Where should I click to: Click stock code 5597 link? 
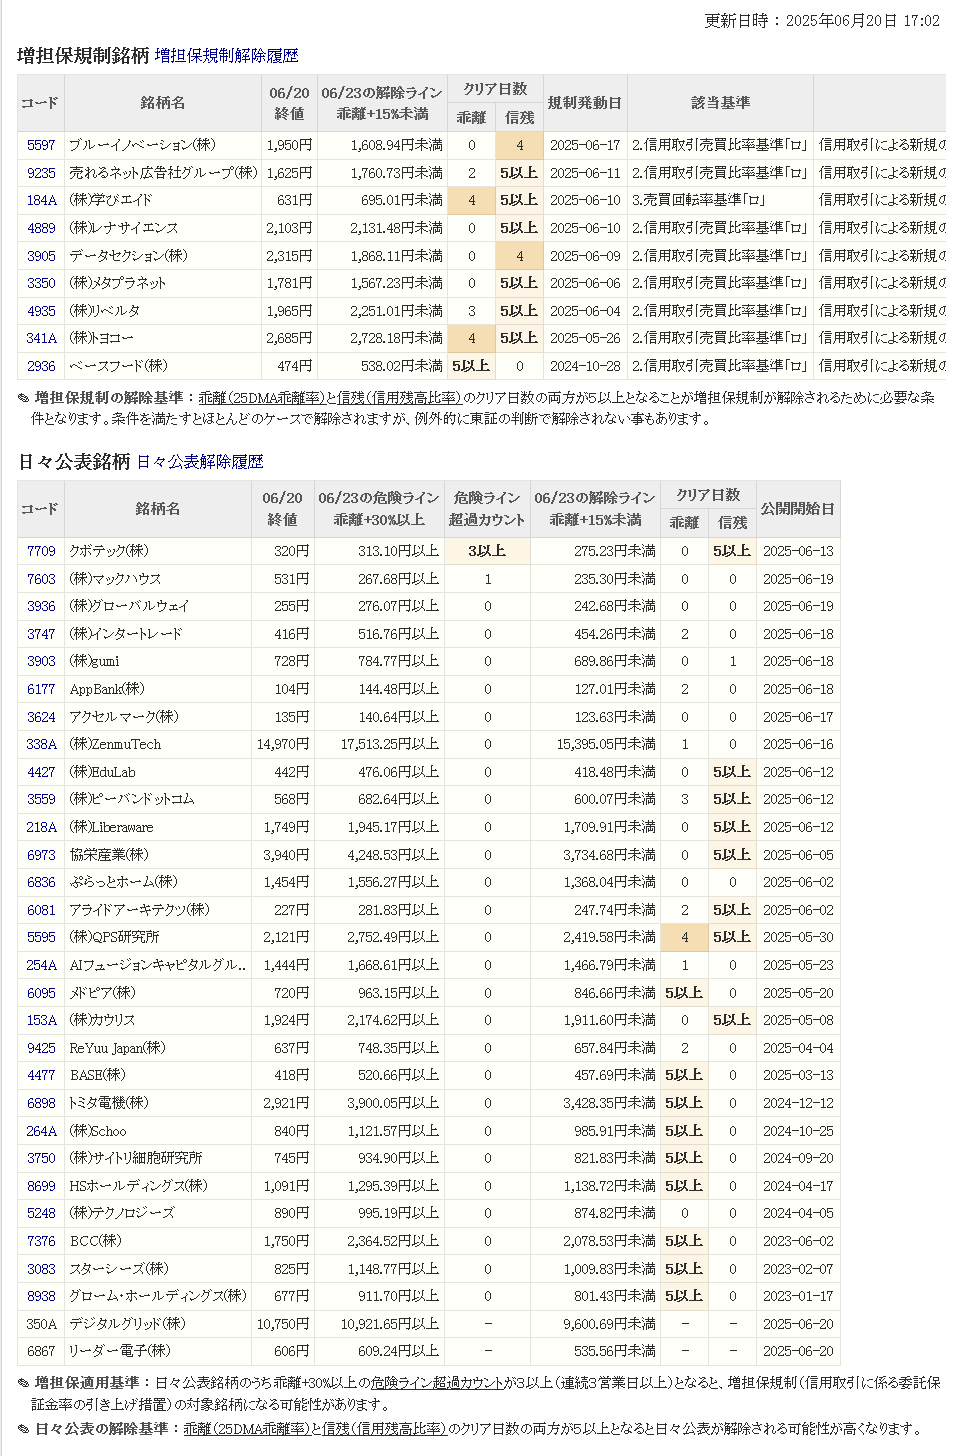click(x=41, y=145)
